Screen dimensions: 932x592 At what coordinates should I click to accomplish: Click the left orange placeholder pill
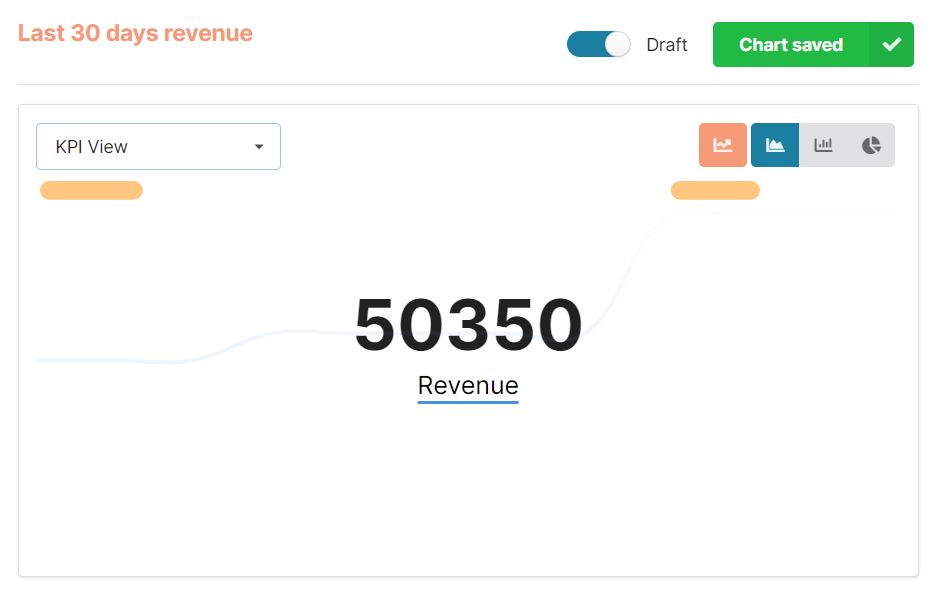click(91, 190)
